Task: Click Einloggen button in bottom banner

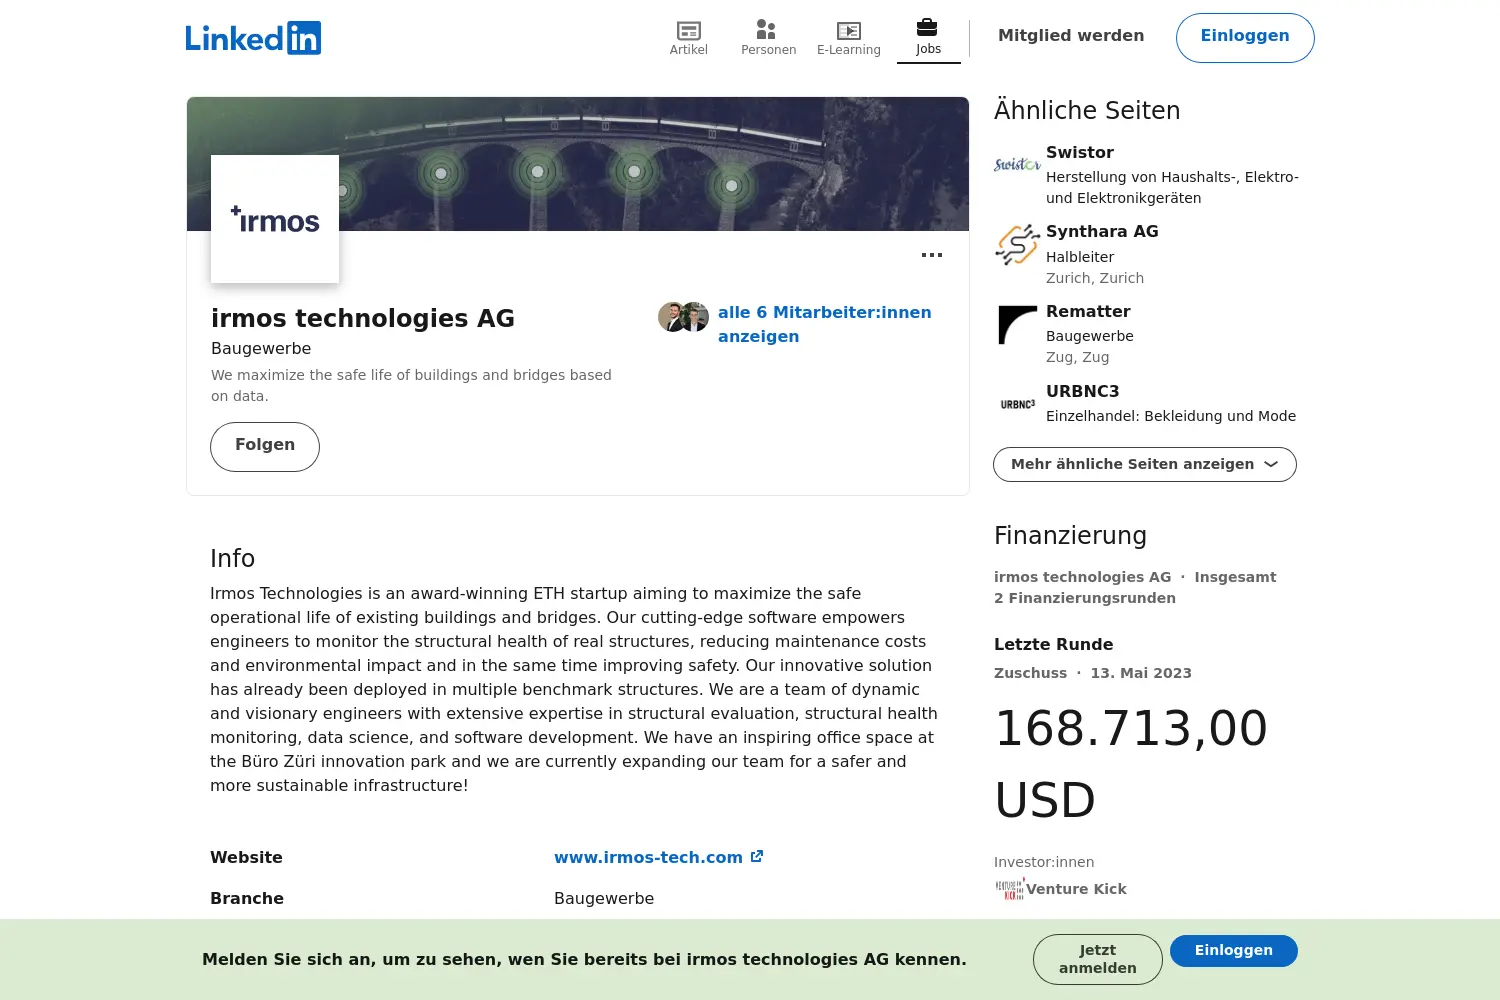Action: [x=1234, y=951]
